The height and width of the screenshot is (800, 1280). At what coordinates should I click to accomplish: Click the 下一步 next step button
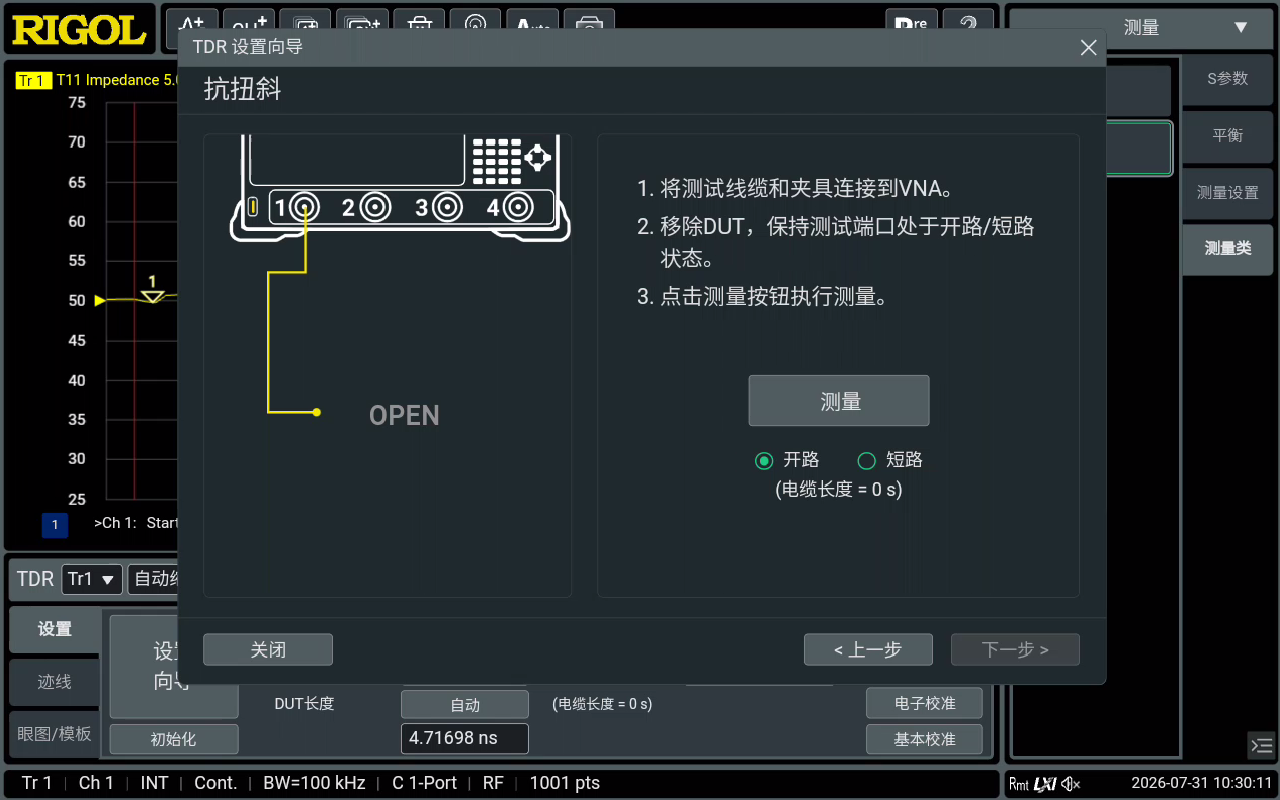tap(1015, 650)
